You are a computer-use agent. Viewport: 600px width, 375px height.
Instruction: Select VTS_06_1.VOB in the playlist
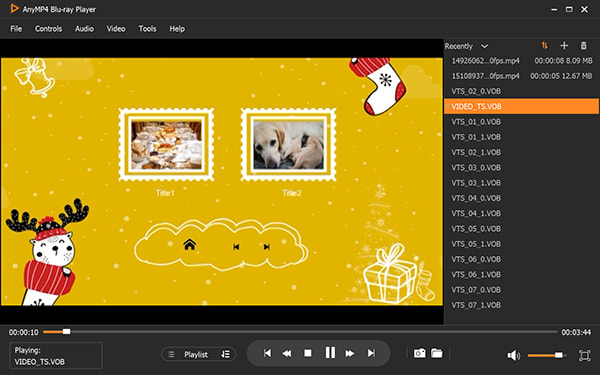pos(522,275)
